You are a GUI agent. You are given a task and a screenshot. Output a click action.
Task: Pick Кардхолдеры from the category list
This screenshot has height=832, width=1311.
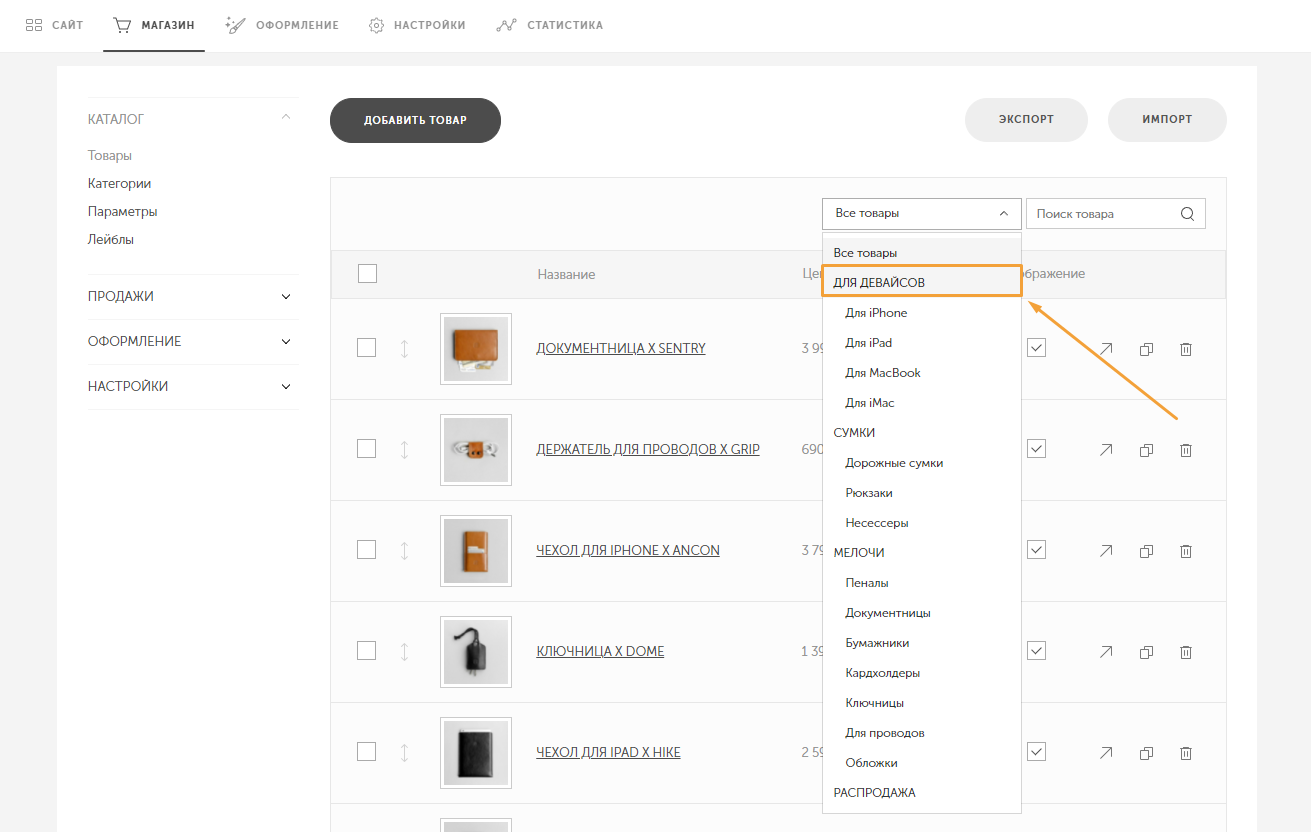pyautogui.click(x=922, y=673)
